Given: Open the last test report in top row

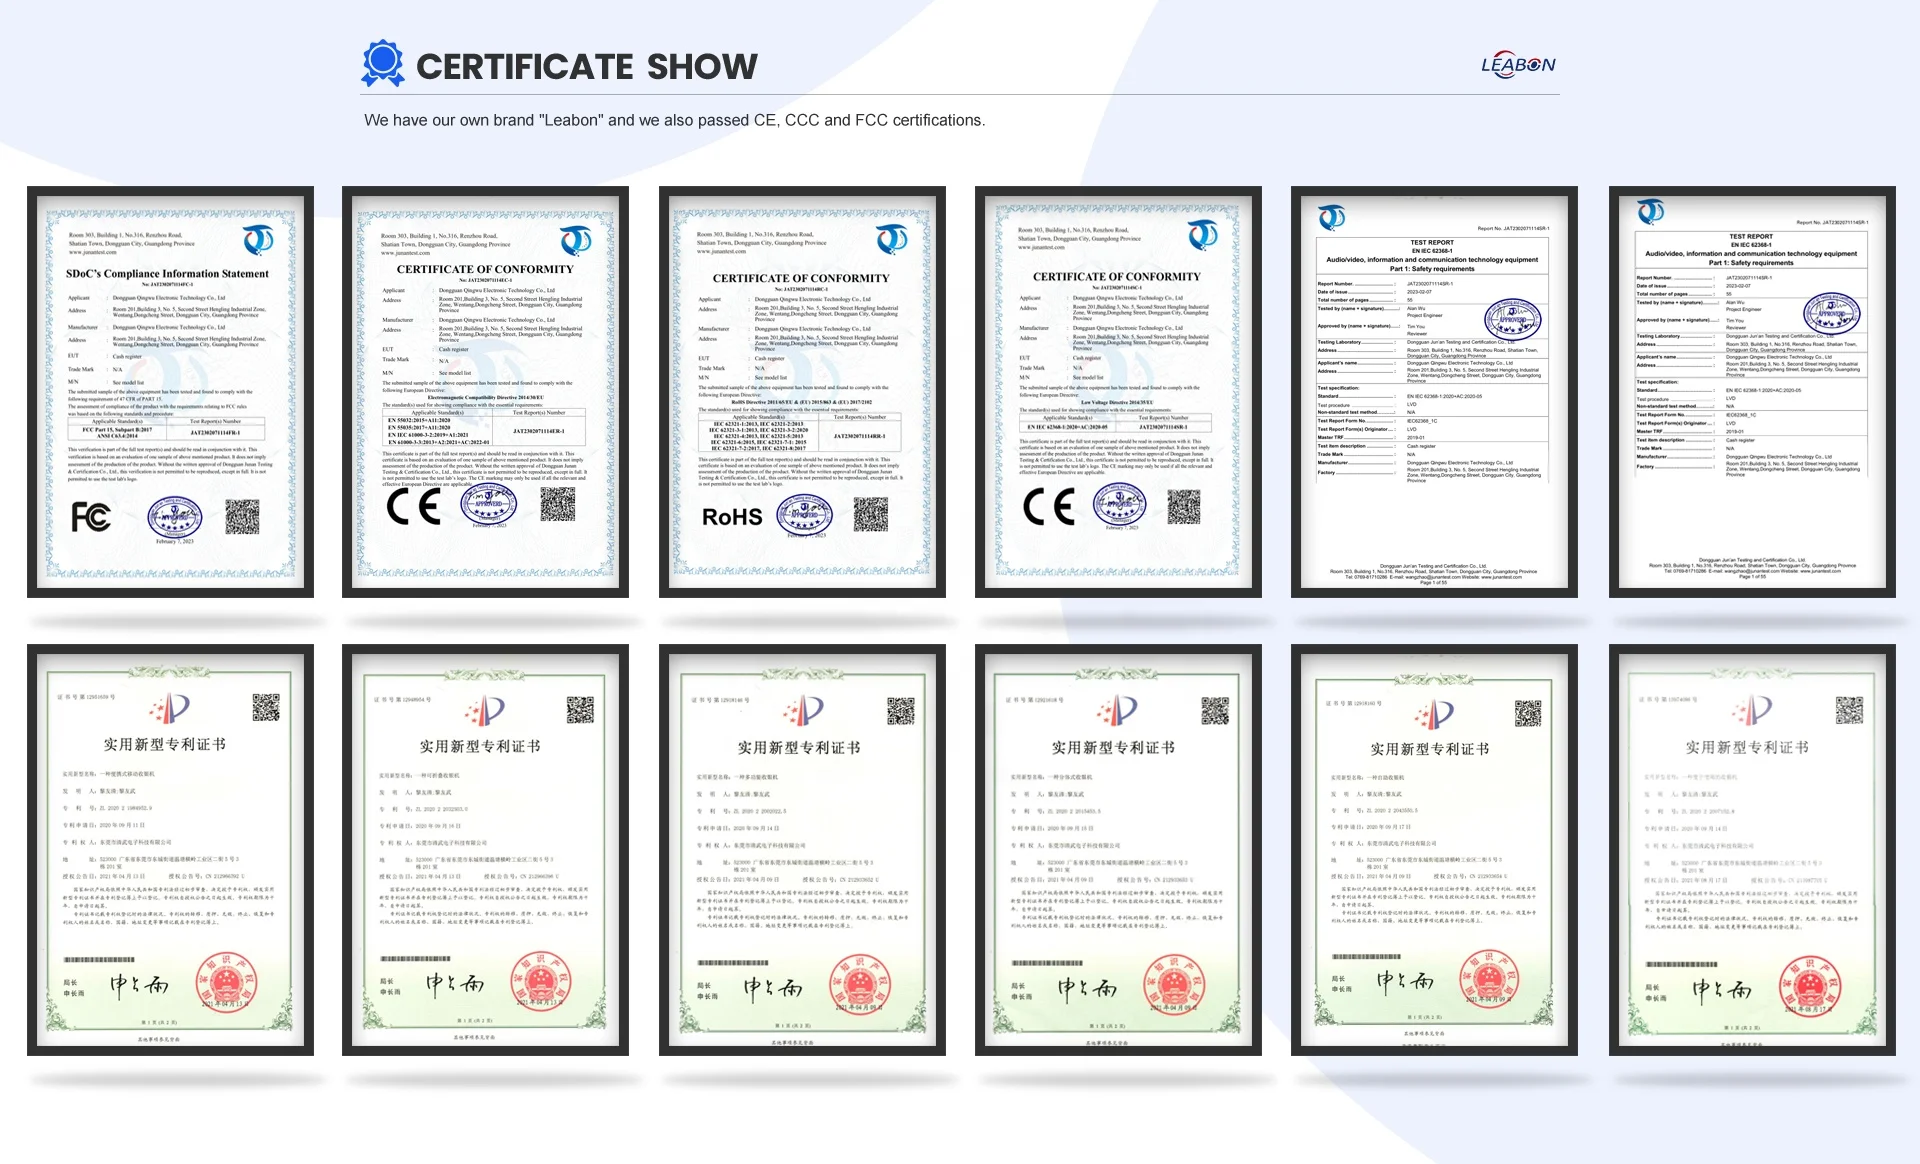Looking at the screenshot, I should pyautogui.click(x=1751, y=392).
